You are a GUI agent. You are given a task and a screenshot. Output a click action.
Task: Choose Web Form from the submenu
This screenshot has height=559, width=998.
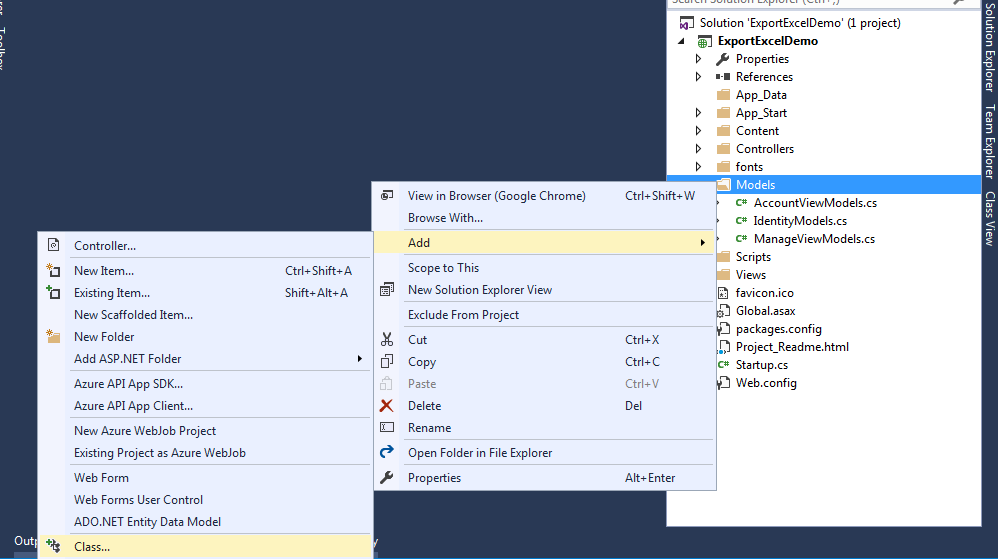[204, 478]
